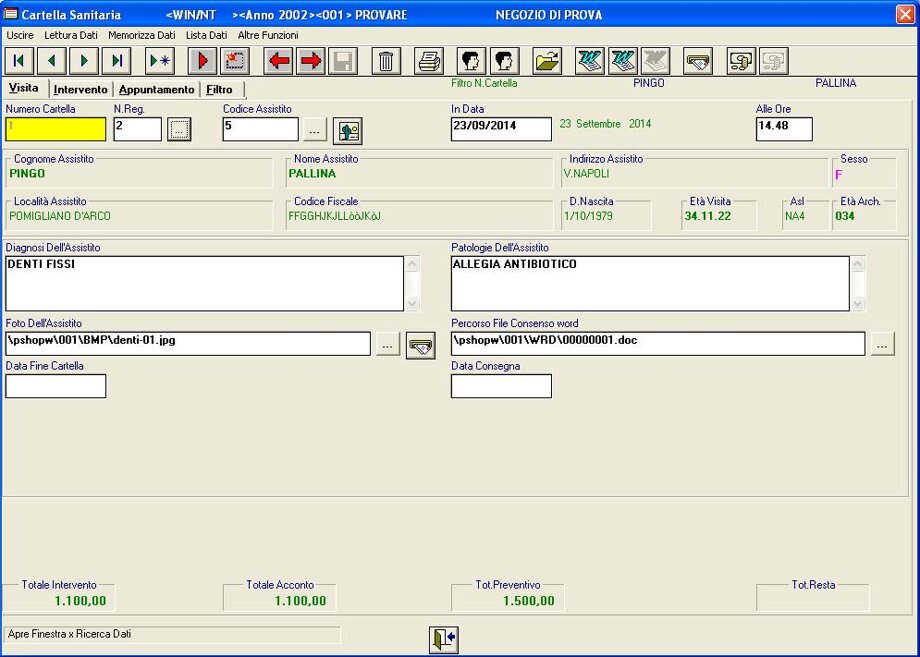The height and width of the screenshot is (657, 920).
Task: Open the Lettura Dati menu
Action: coord(71,35)
